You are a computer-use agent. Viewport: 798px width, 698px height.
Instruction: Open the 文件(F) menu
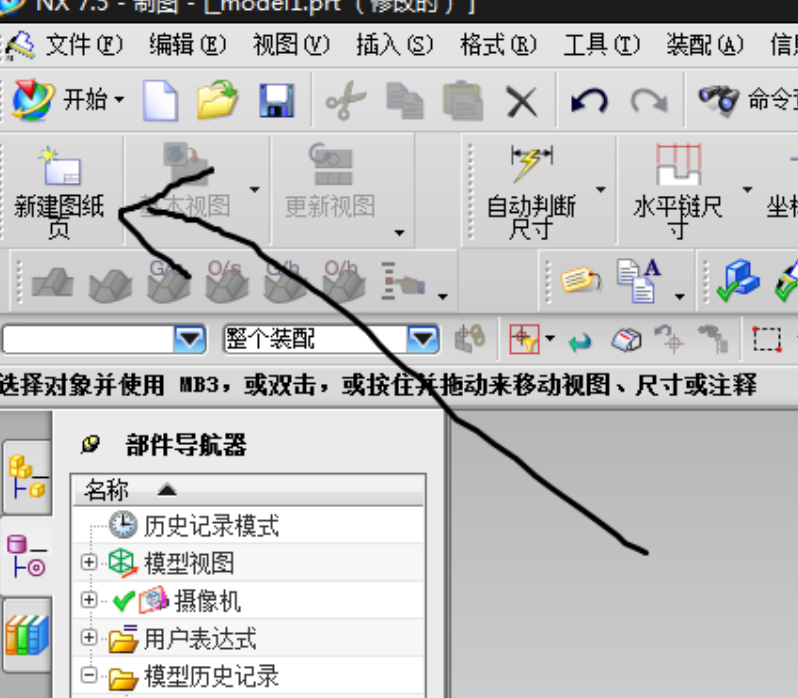pos(84,45)
